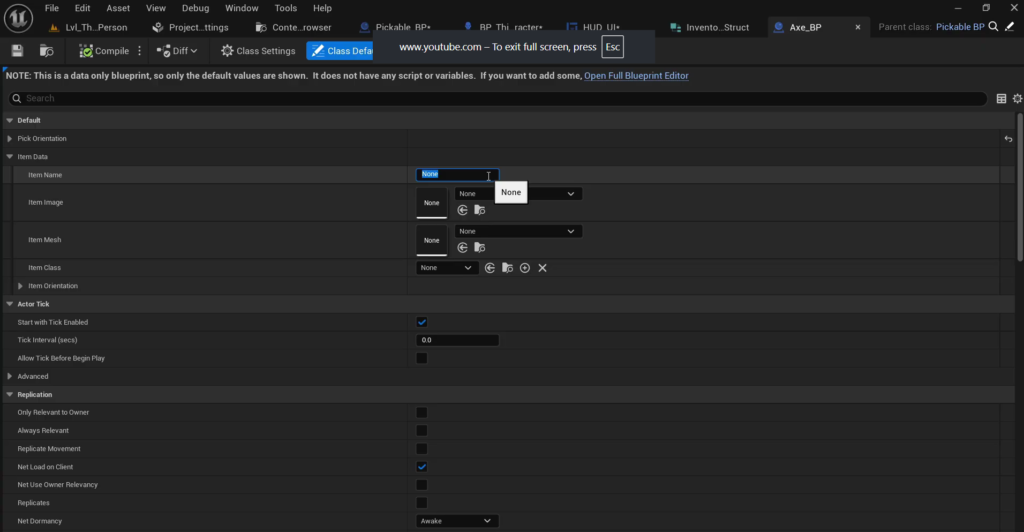The image size is (1024, 532).
Task: Open details view options gear
Action: (x=1017, y=99)
